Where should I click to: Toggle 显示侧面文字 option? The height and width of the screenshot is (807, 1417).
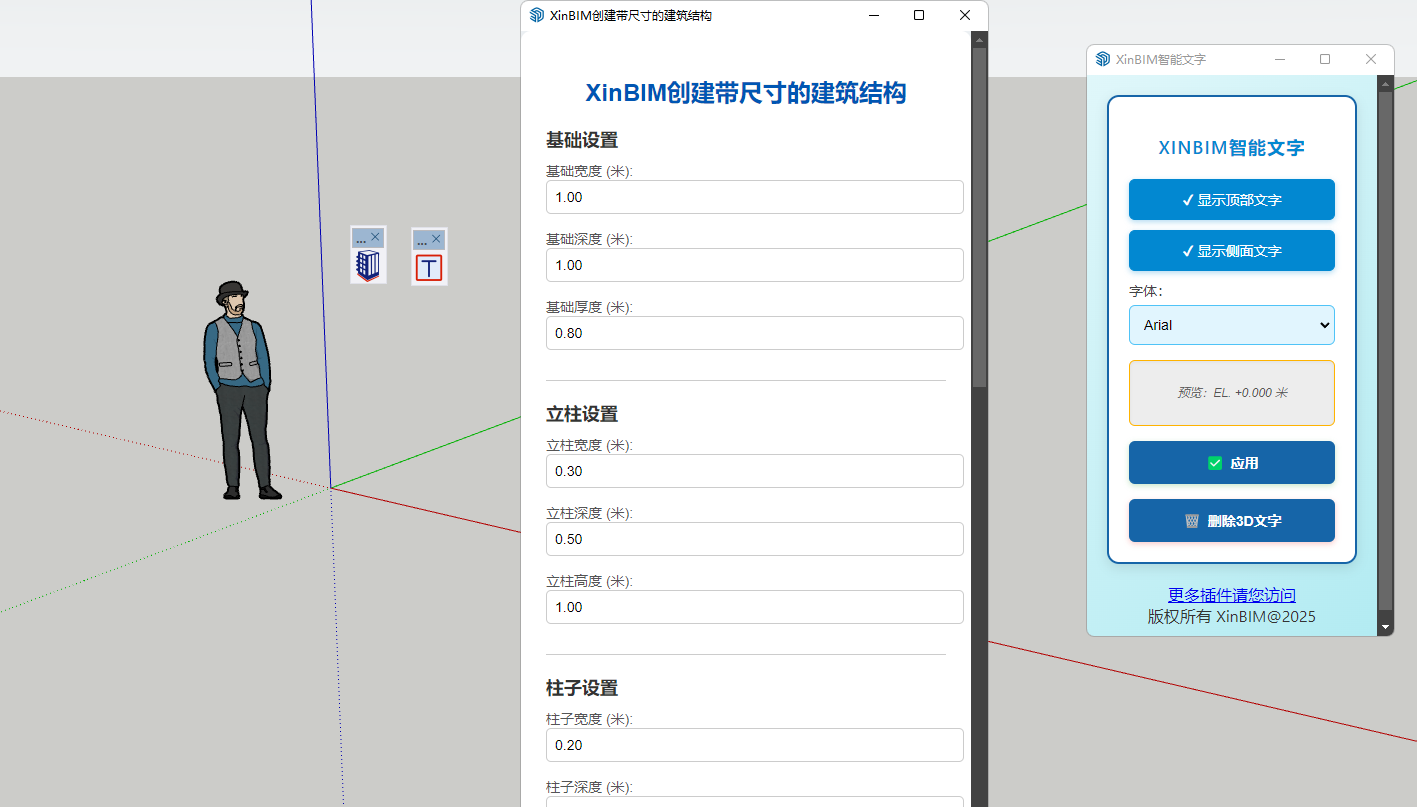coord(1231,251)
